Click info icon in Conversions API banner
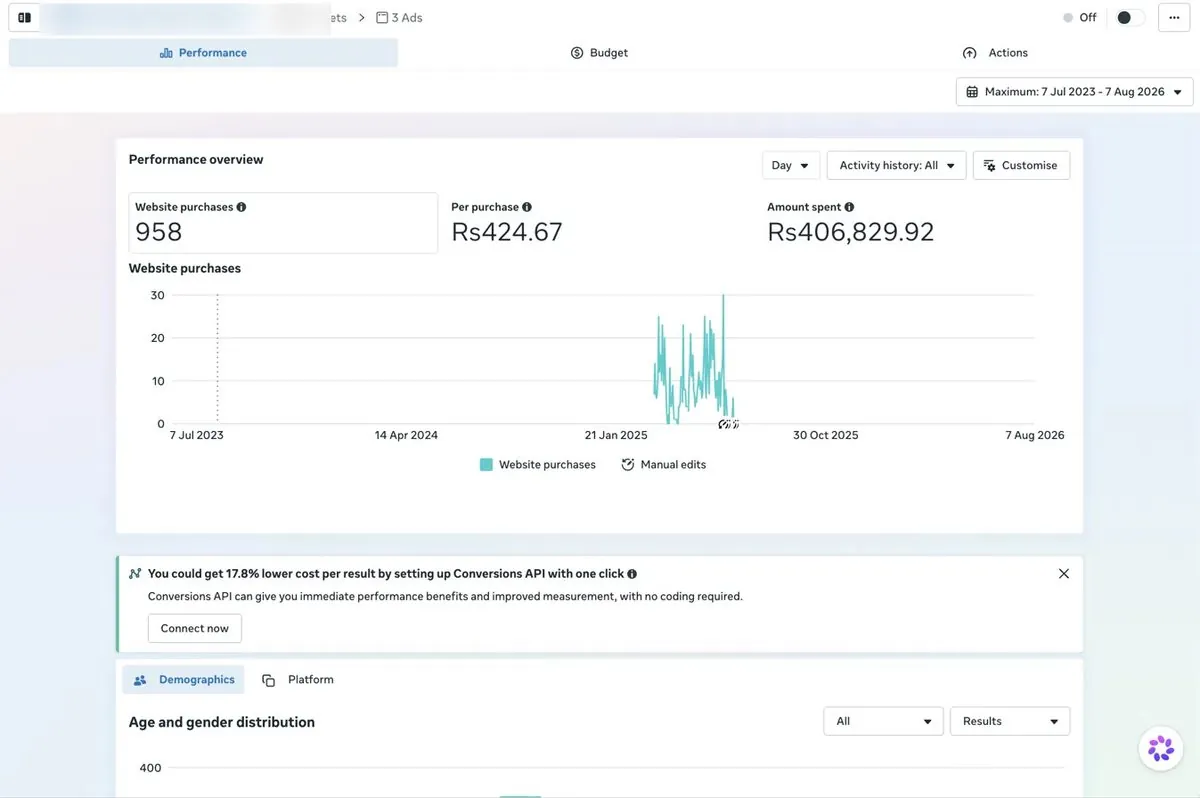 point(632,574)
